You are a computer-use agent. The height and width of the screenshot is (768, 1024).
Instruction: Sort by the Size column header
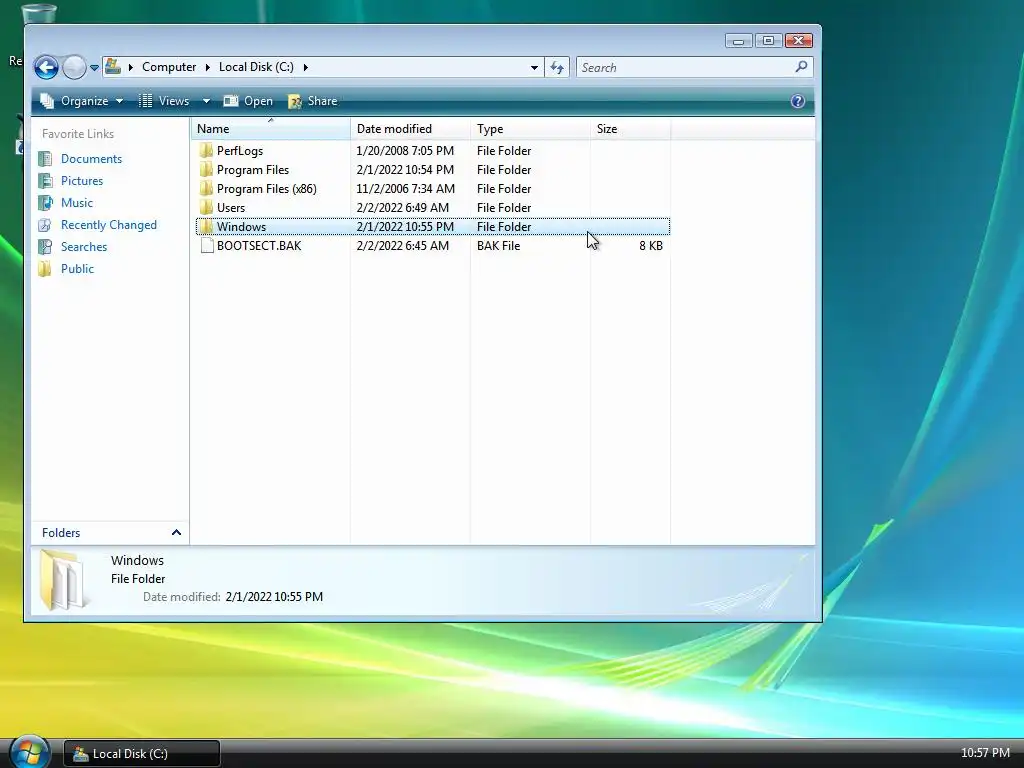[630, 129]
